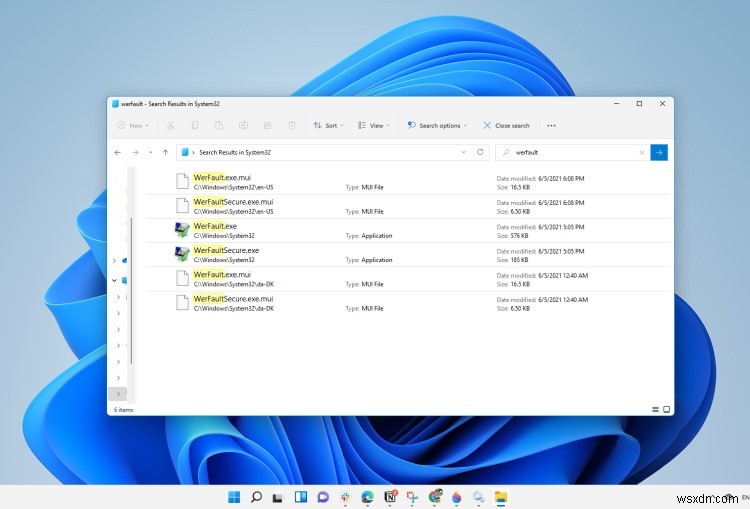Viewport: 750px width, 509px height.
Task: Open the New item dropdown
Action: coord(133,125)
